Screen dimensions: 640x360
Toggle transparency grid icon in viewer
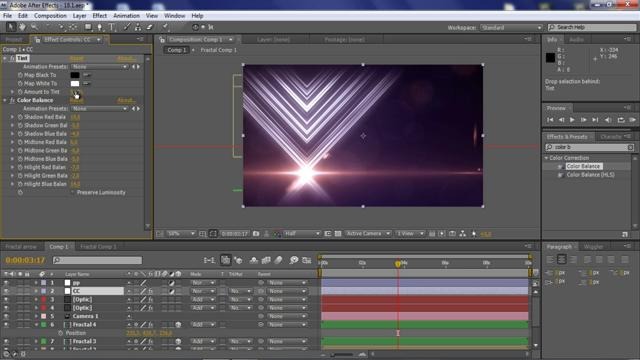coord(338,234)
